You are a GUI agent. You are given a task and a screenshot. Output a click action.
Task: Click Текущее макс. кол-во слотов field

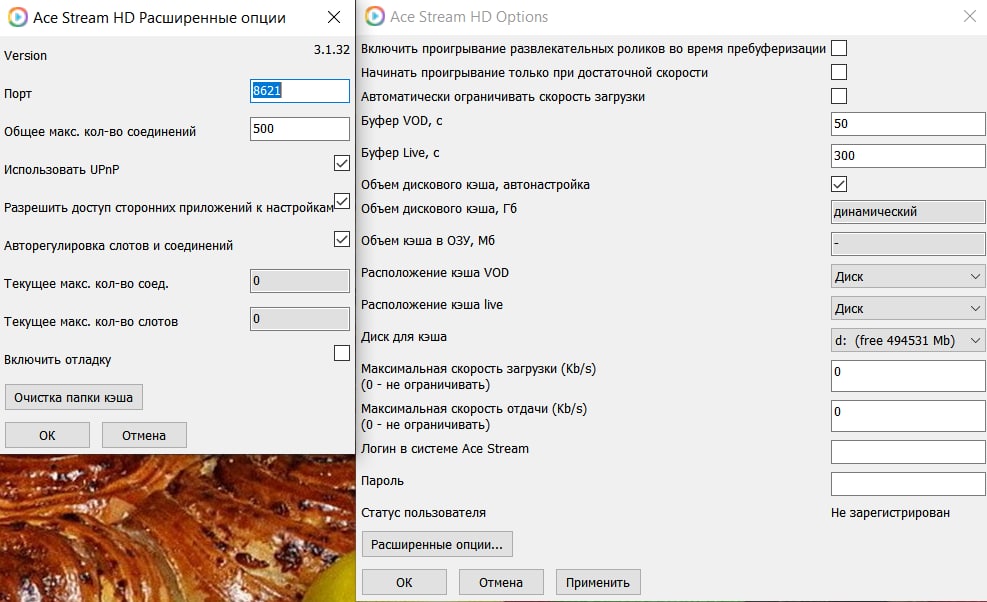pos(300,319)
